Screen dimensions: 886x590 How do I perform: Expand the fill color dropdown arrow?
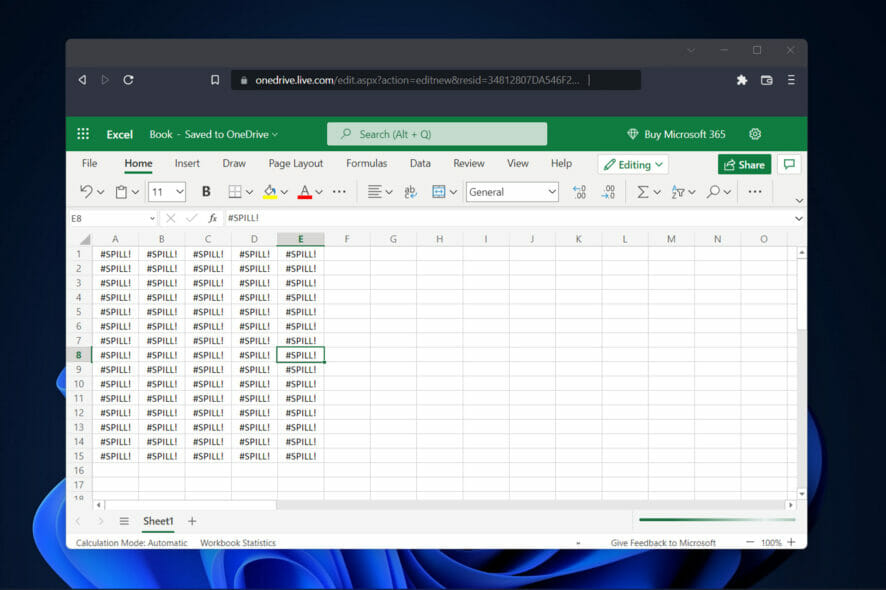pyautogui.click(x=284, y=193)
